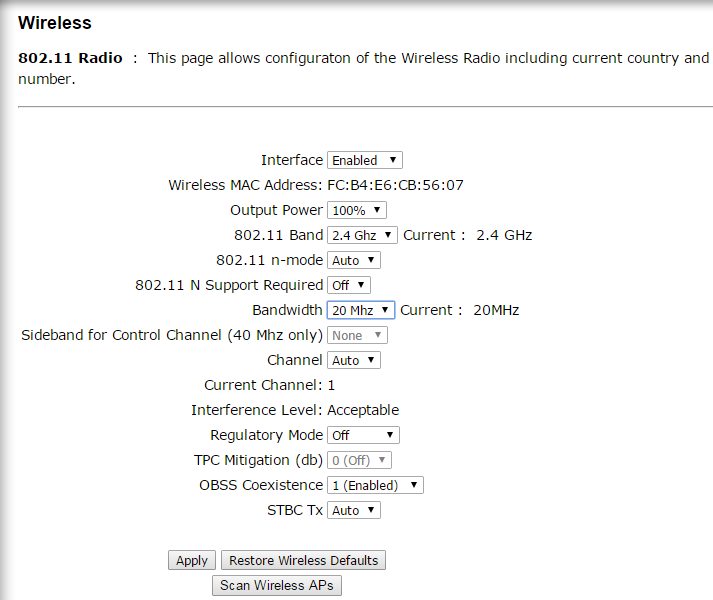The height and width of the screenshot is (600, 713).
Task: Open the Output Power 100% dropdown
Action: [x=357, y=210]
